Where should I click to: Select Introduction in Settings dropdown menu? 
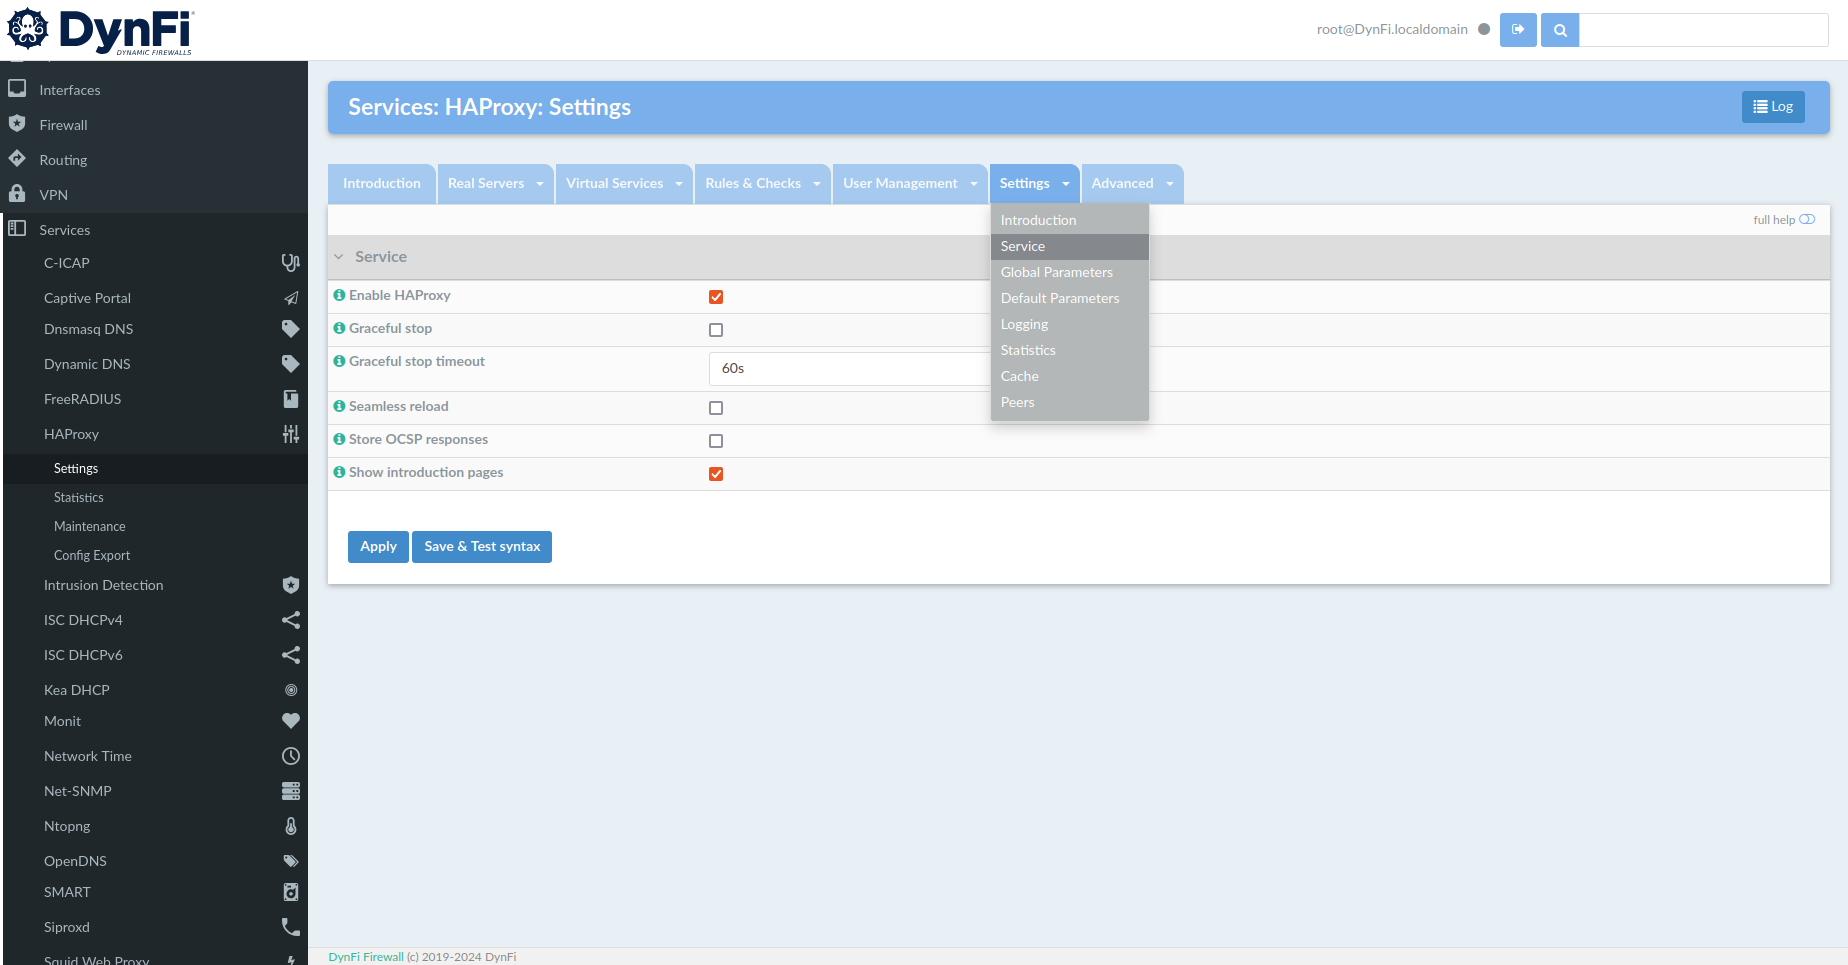point(1070,220)
